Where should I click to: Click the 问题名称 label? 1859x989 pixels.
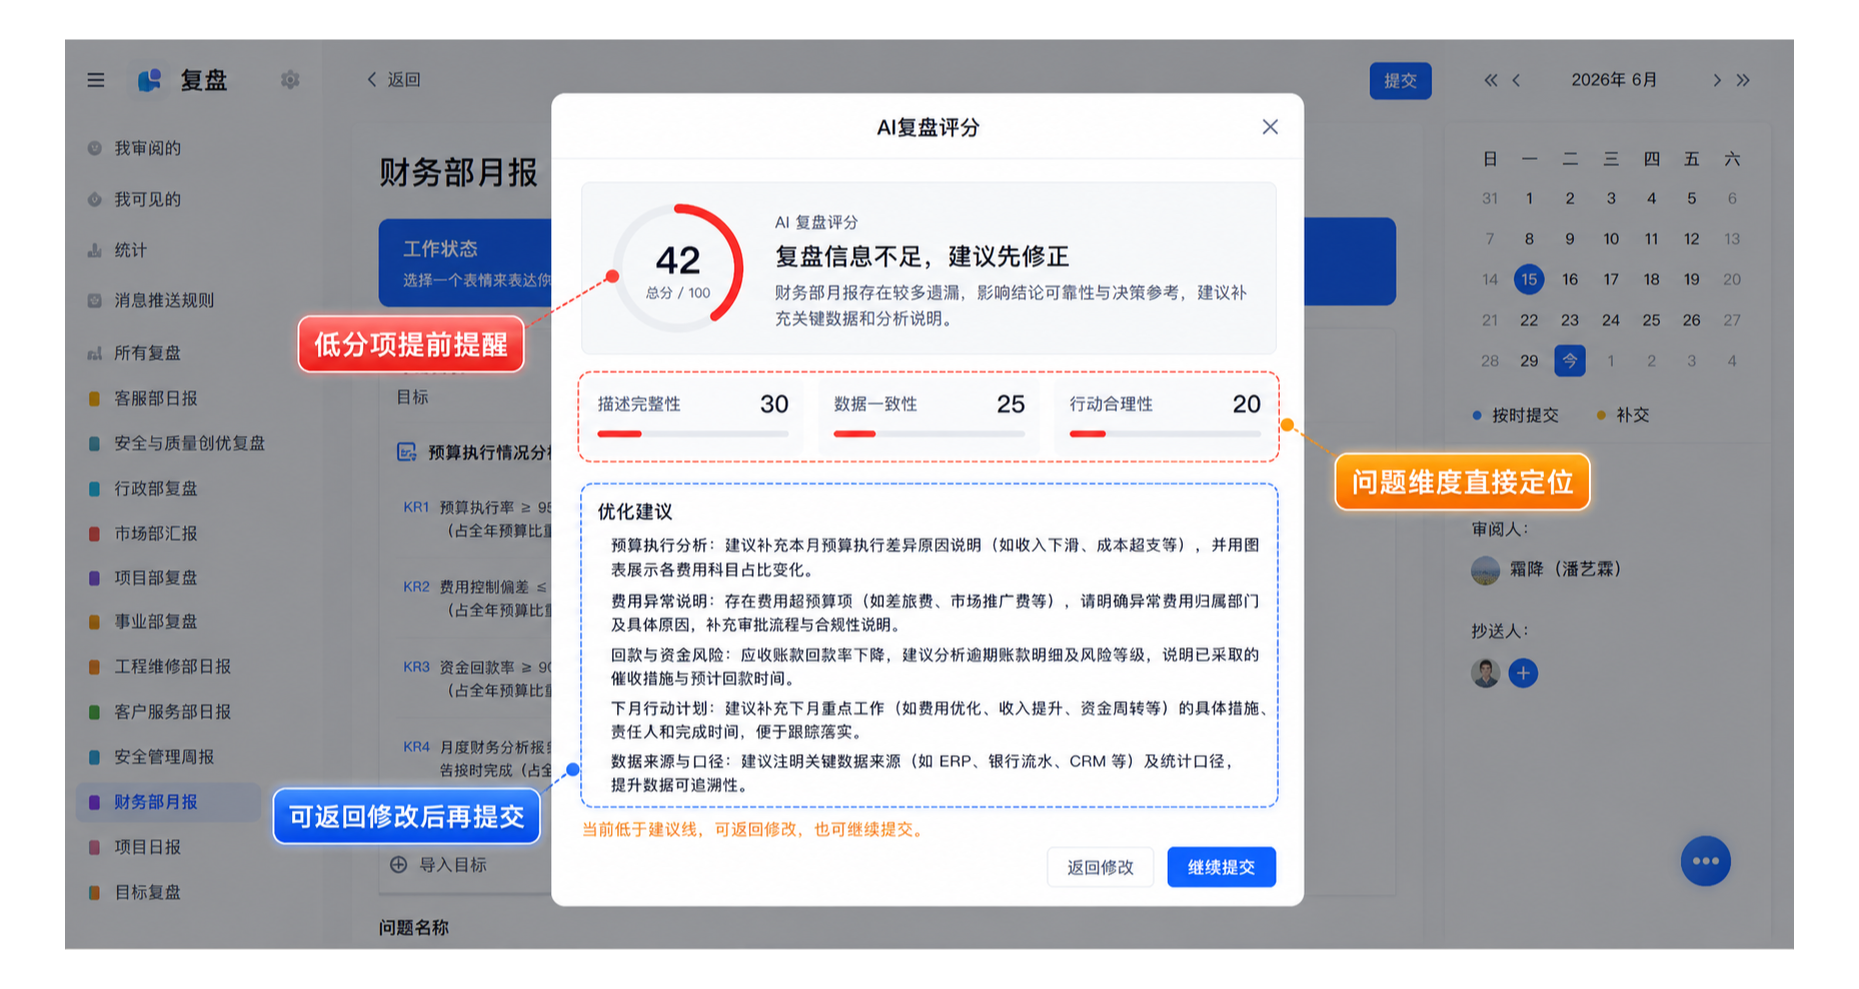(x=414, y=928)
